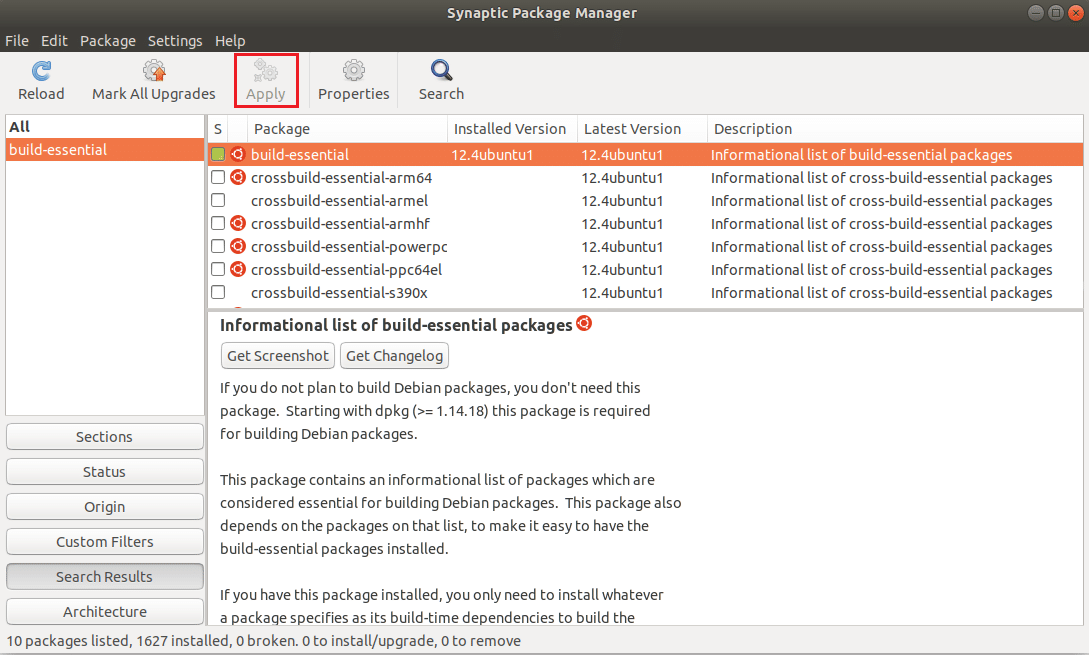Mark the crossbuild-essential-armel checkbox
Image resolution: width=1089 pixels, height=655 pixels.
[x=218, y=201]
